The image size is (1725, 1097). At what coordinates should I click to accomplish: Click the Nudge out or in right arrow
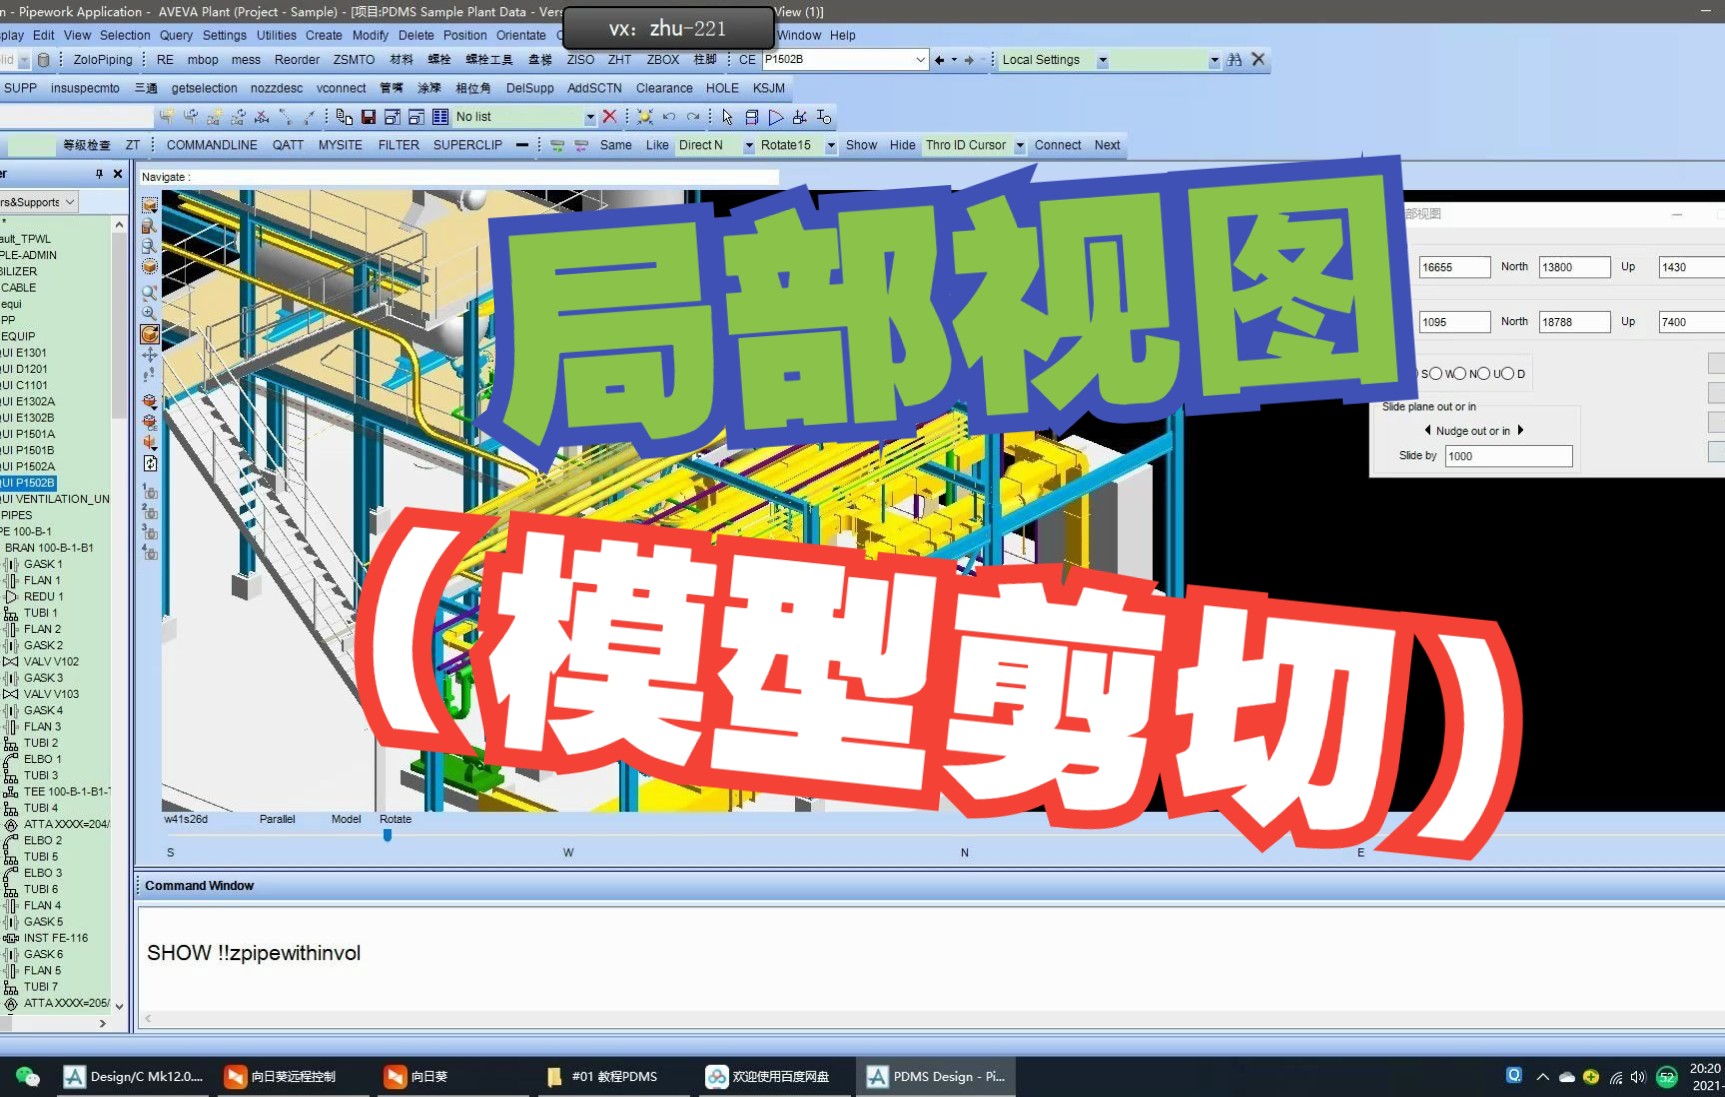[1521, 430]
